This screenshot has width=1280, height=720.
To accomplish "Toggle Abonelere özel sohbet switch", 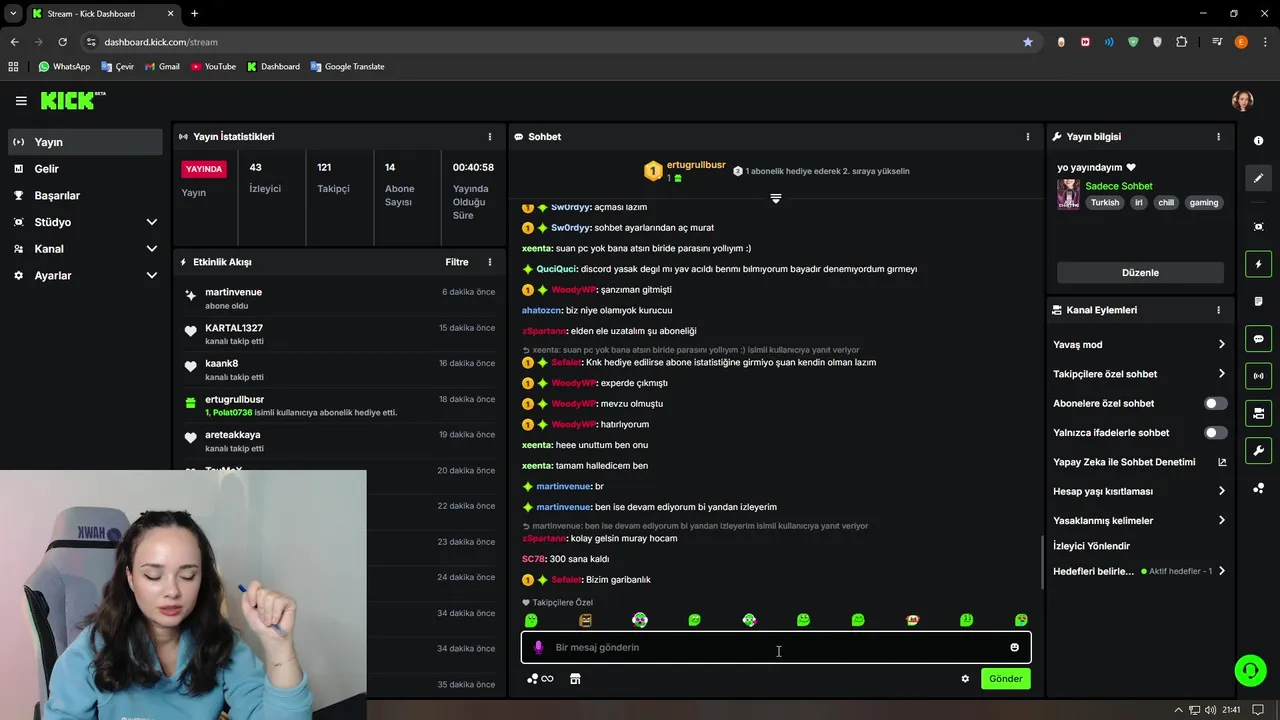I will [1215, 403].
